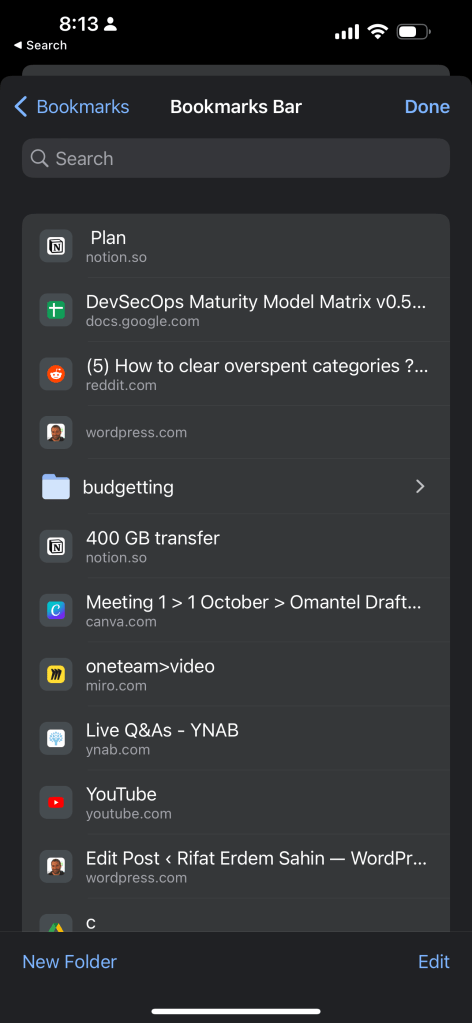This screenshot has width=472, height=1023.
Task: Open the budgetting folder row
Action: (236, 487)
